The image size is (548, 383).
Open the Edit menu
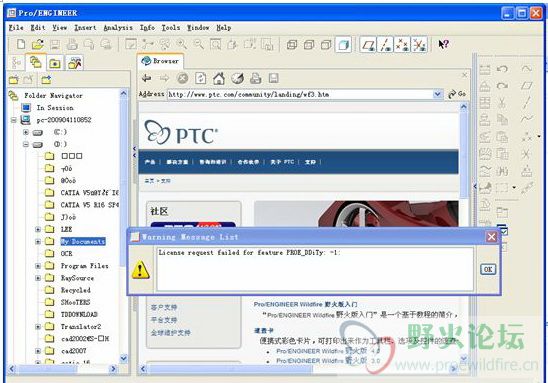38,28
